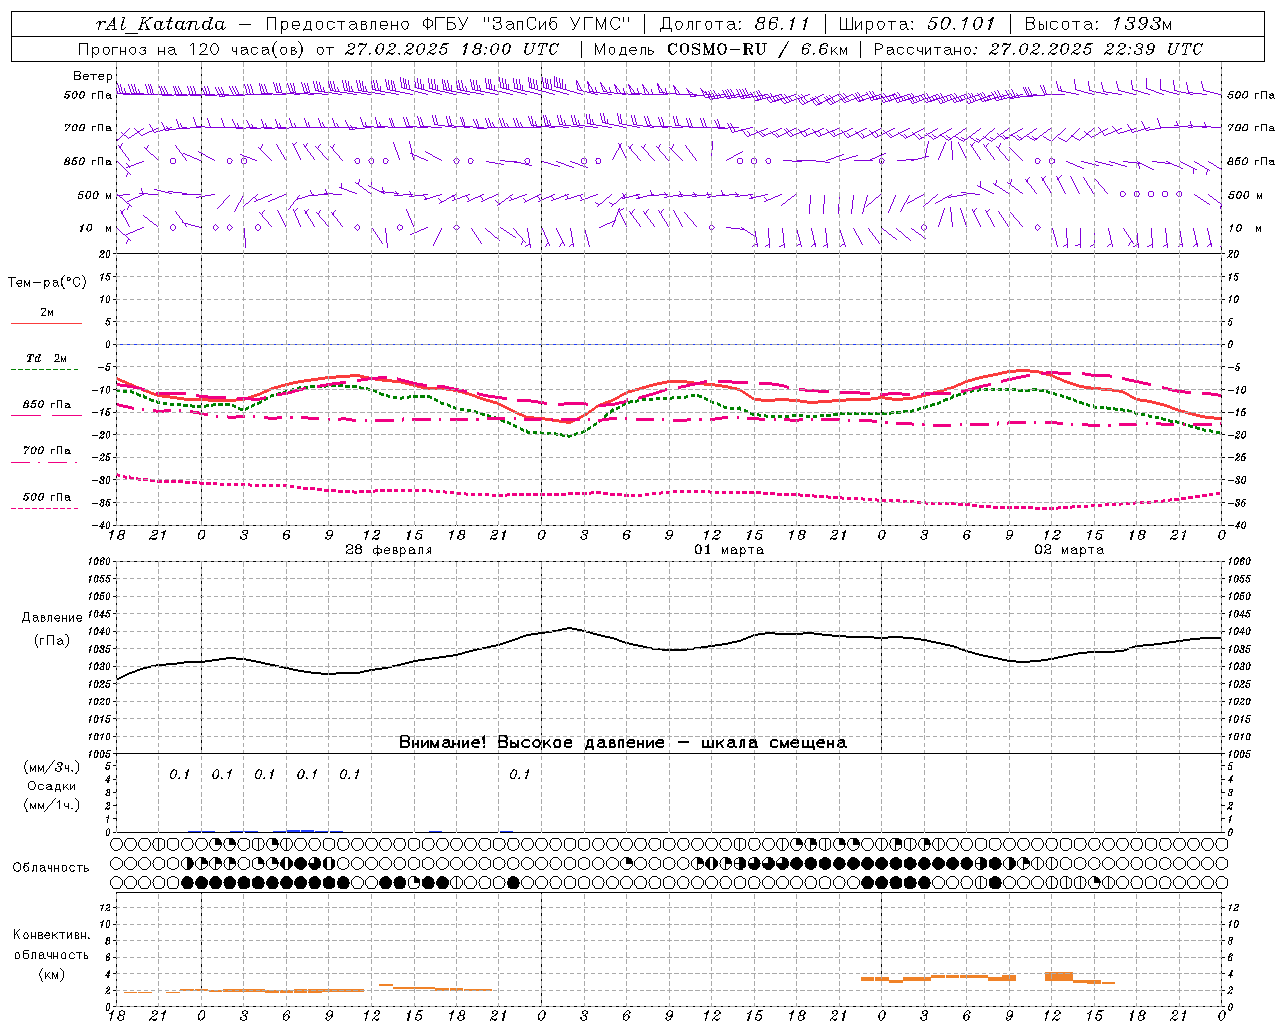This screenshot has width=1280, height=1024.
Task: Click the Облачность cloud cover row label
Action: (51, 868)
